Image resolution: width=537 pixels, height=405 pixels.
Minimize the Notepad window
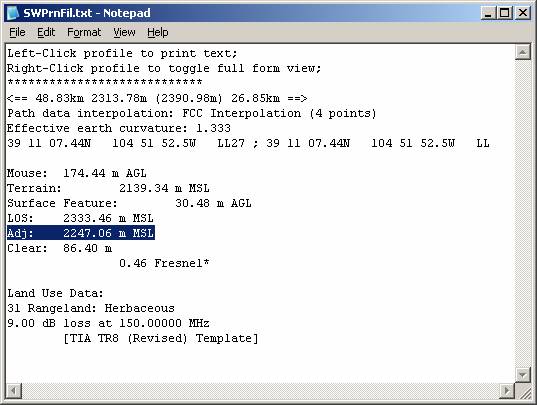pos(488,13)
